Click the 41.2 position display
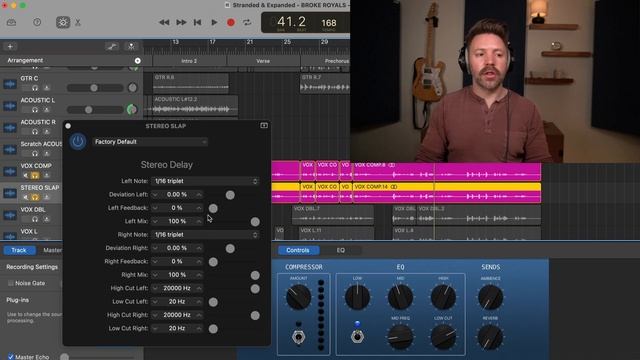 point(291,22)
